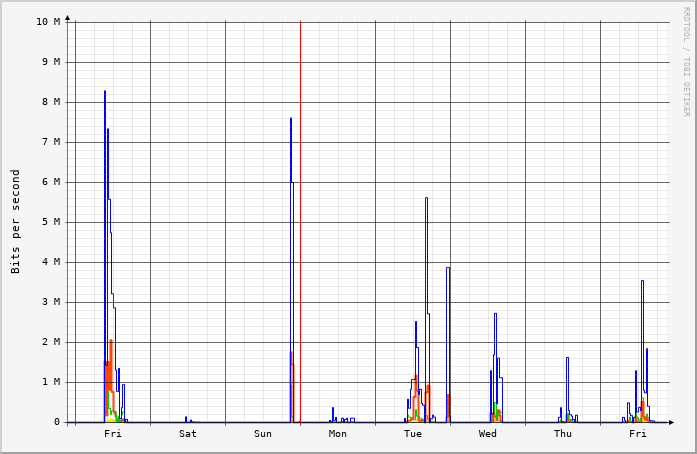Click the 6 M y-axis label
This screenshot has width=697, height=454.
[x=51, y=182]
